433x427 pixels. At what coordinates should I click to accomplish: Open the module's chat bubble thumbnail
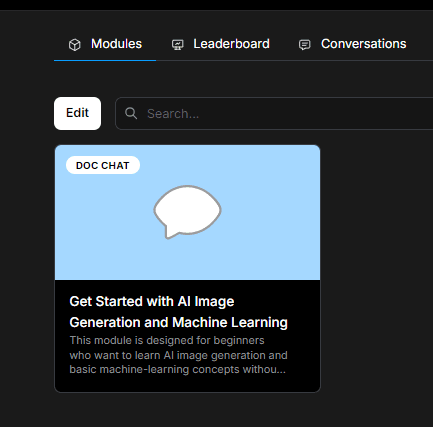[x=187, y=212]
